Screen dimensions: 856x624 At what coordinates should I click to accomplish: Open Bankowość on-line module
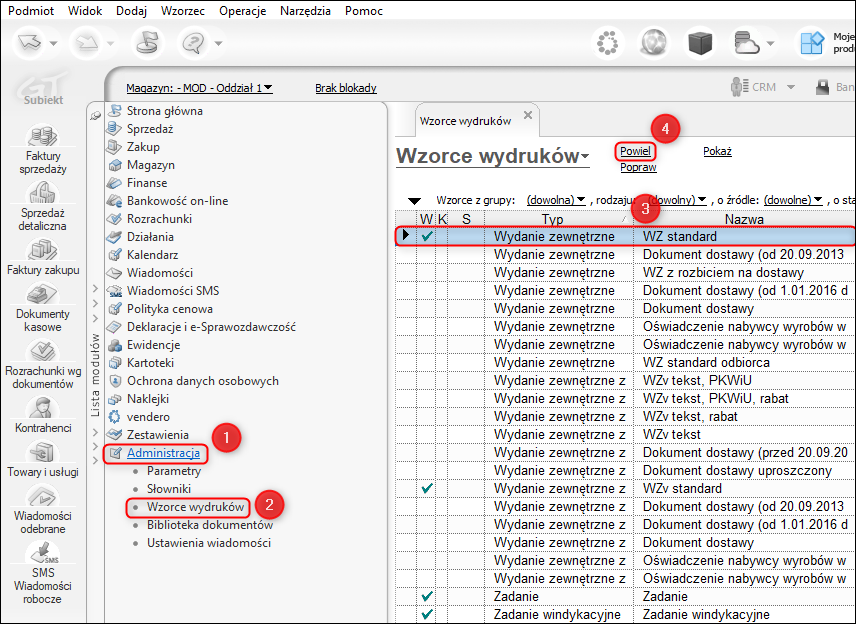pos(177,201)
